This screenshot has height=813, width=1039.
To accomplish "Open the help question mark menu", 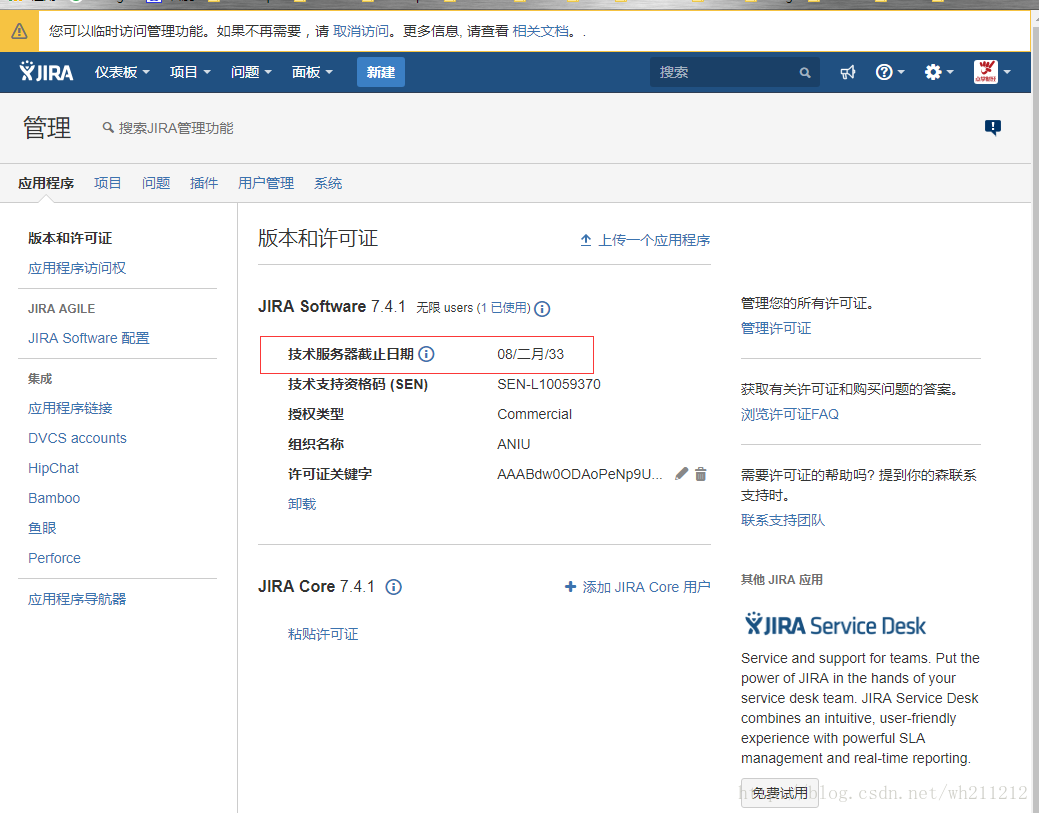I will tap(889, 72).
